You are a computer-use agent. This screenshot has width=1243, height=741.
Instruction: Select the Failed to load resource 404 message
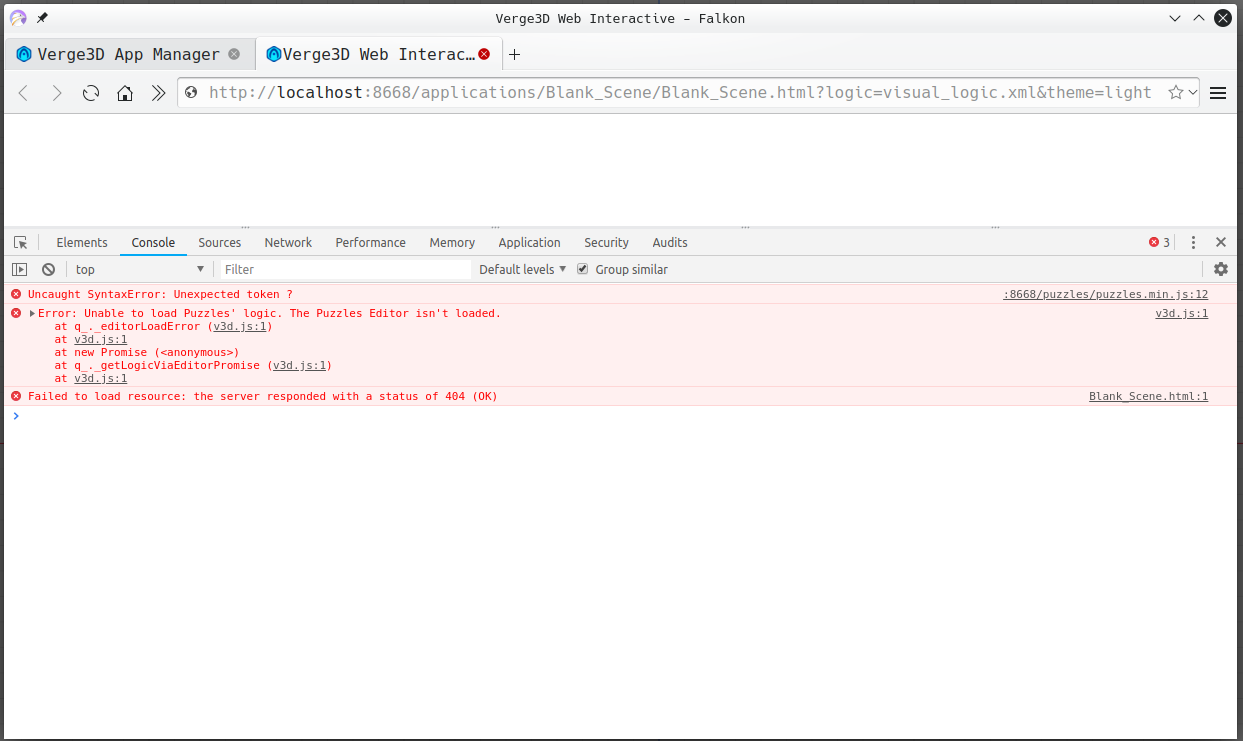[x=262, y=396]
